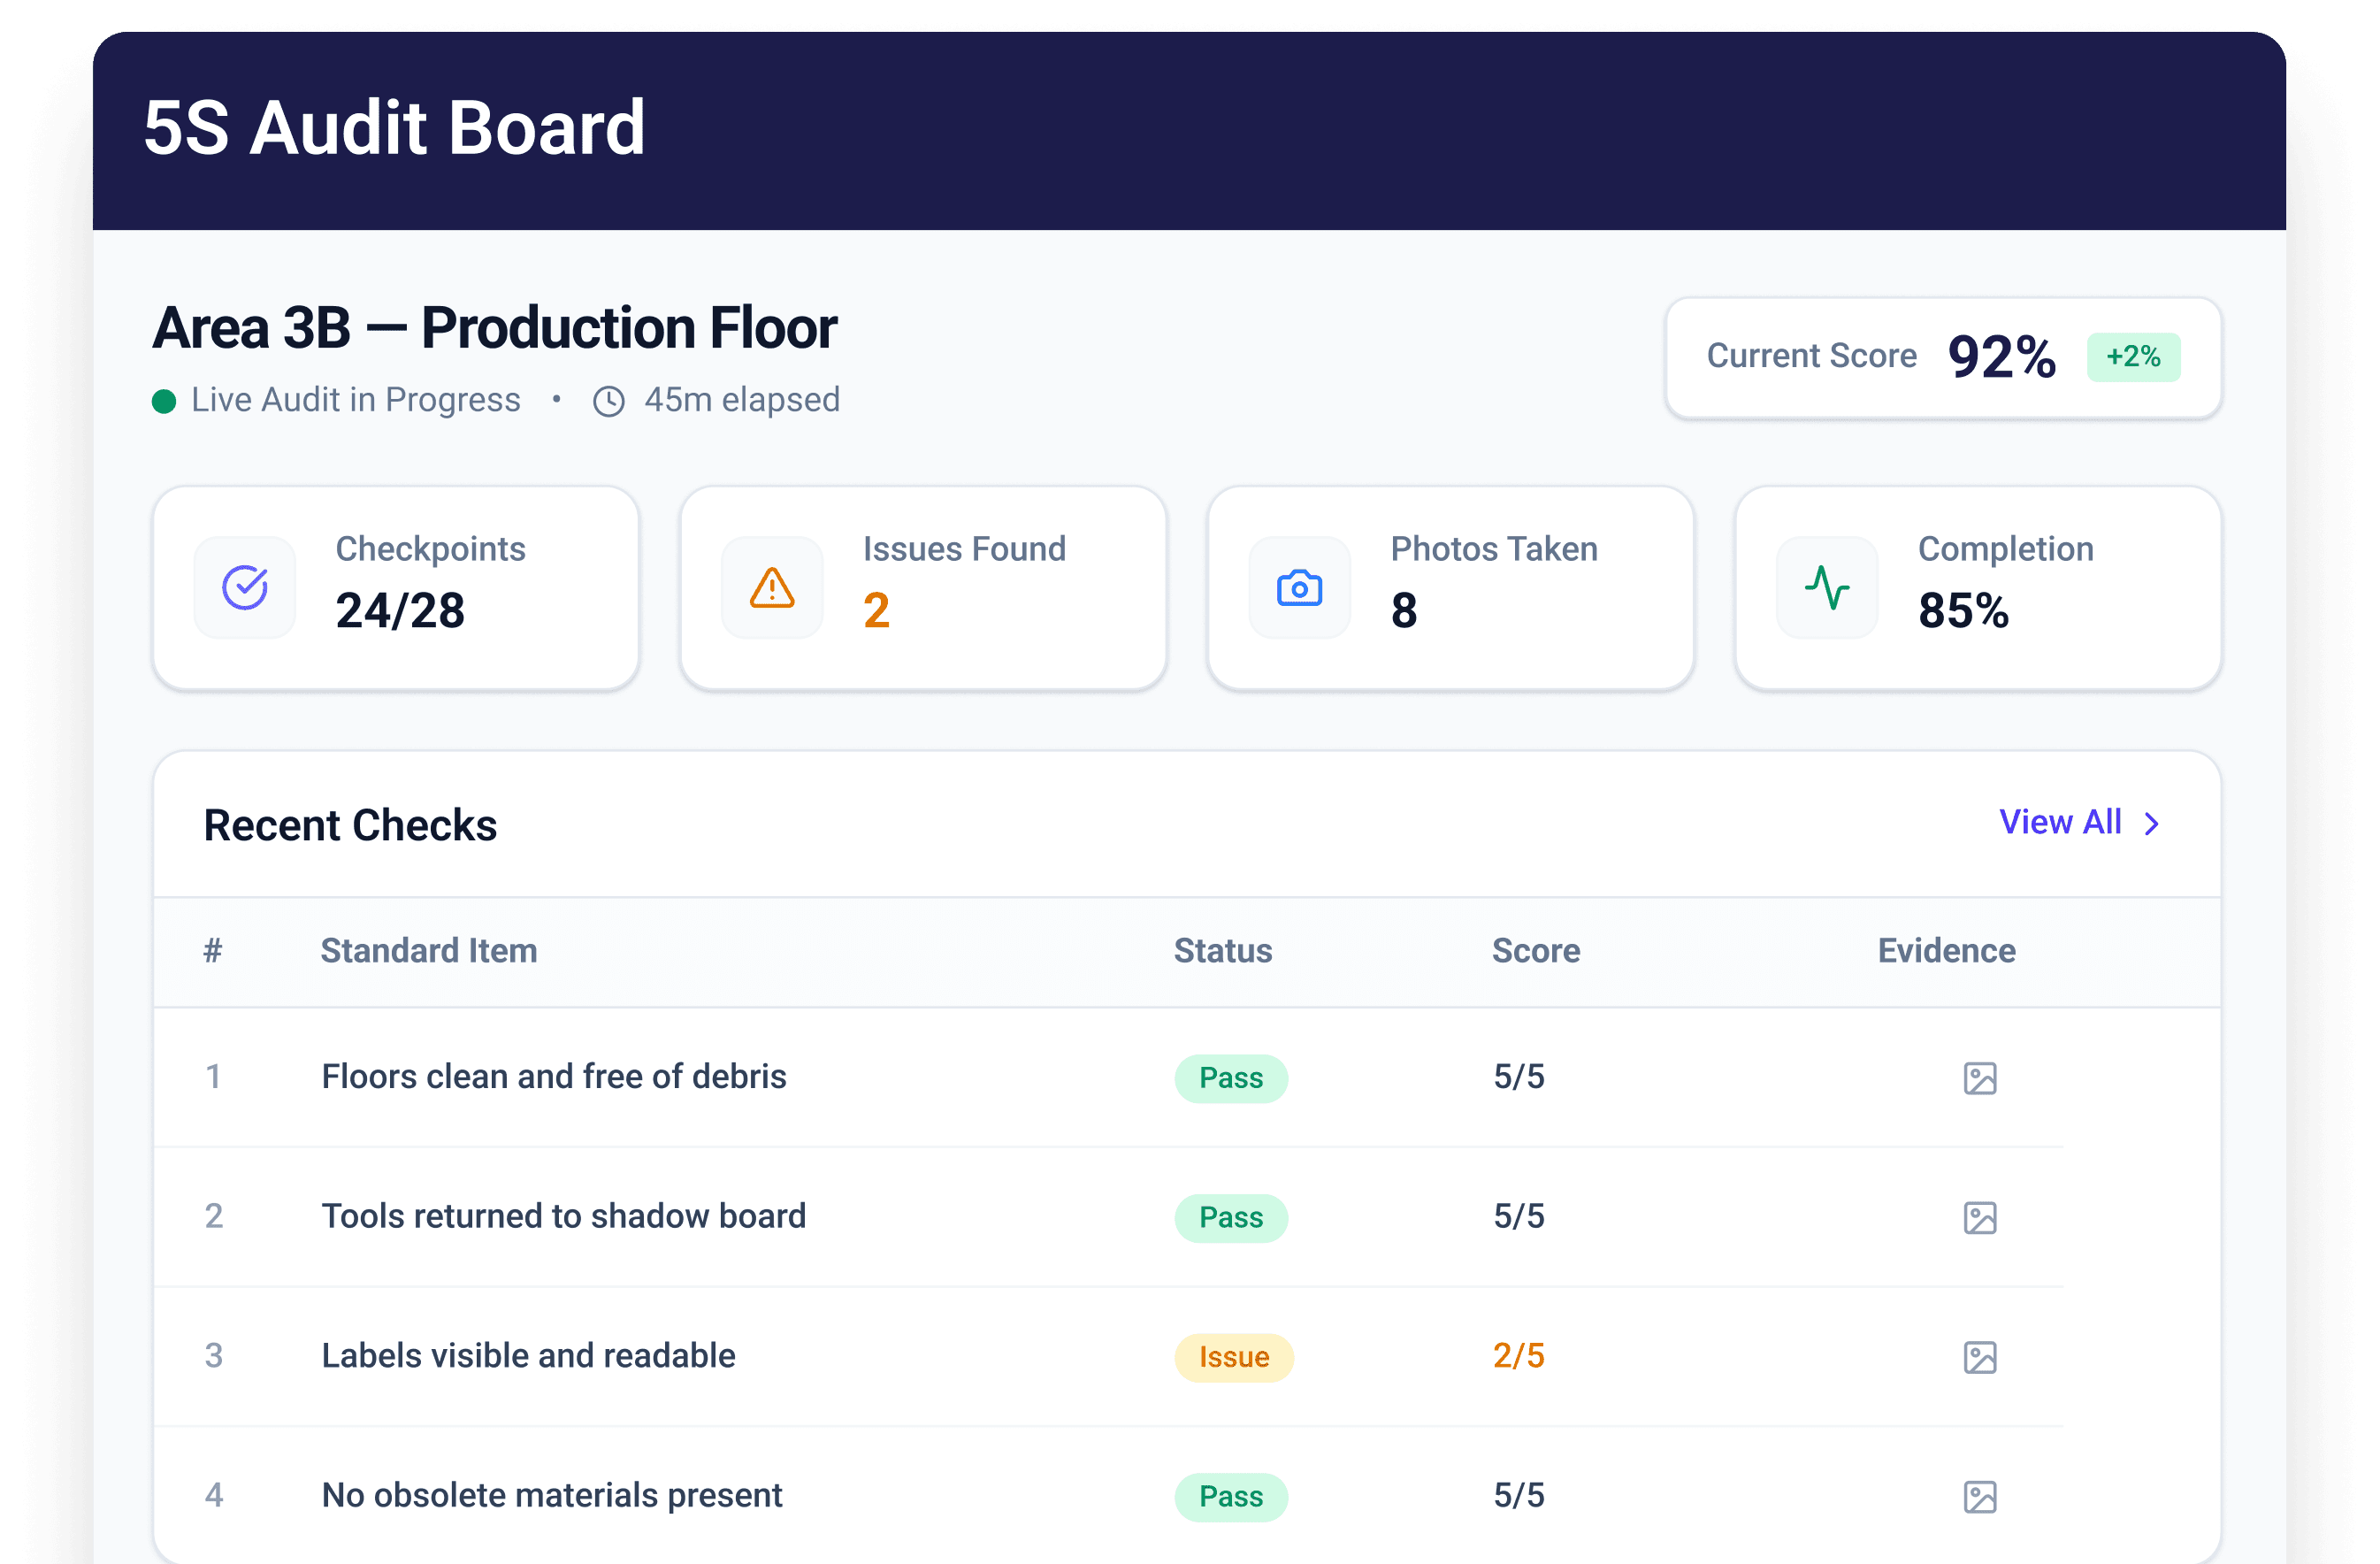
Task: Open evidence photo for obsolete materials row
Action: pyautogui.click(x=1979, y=1497)
